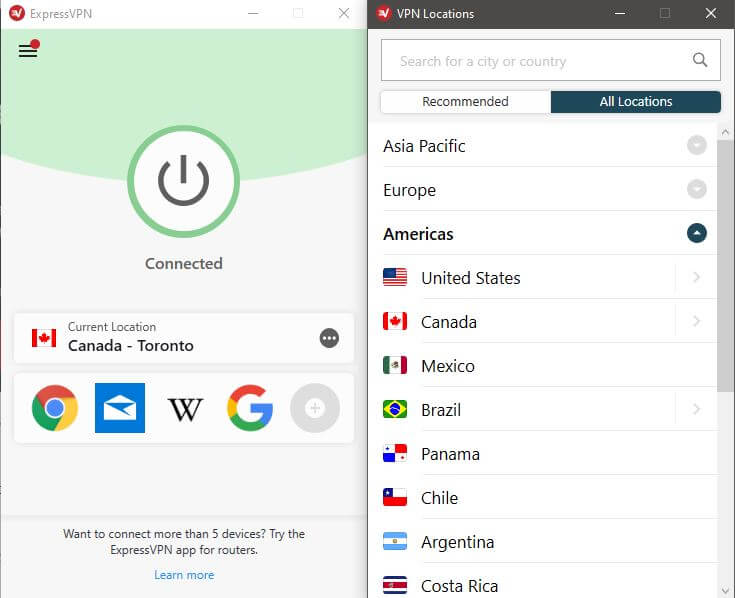Click the search field for city or country
The height and width of the screenshot is (598, 735).
pyautogui.click(x=550, y=60)
